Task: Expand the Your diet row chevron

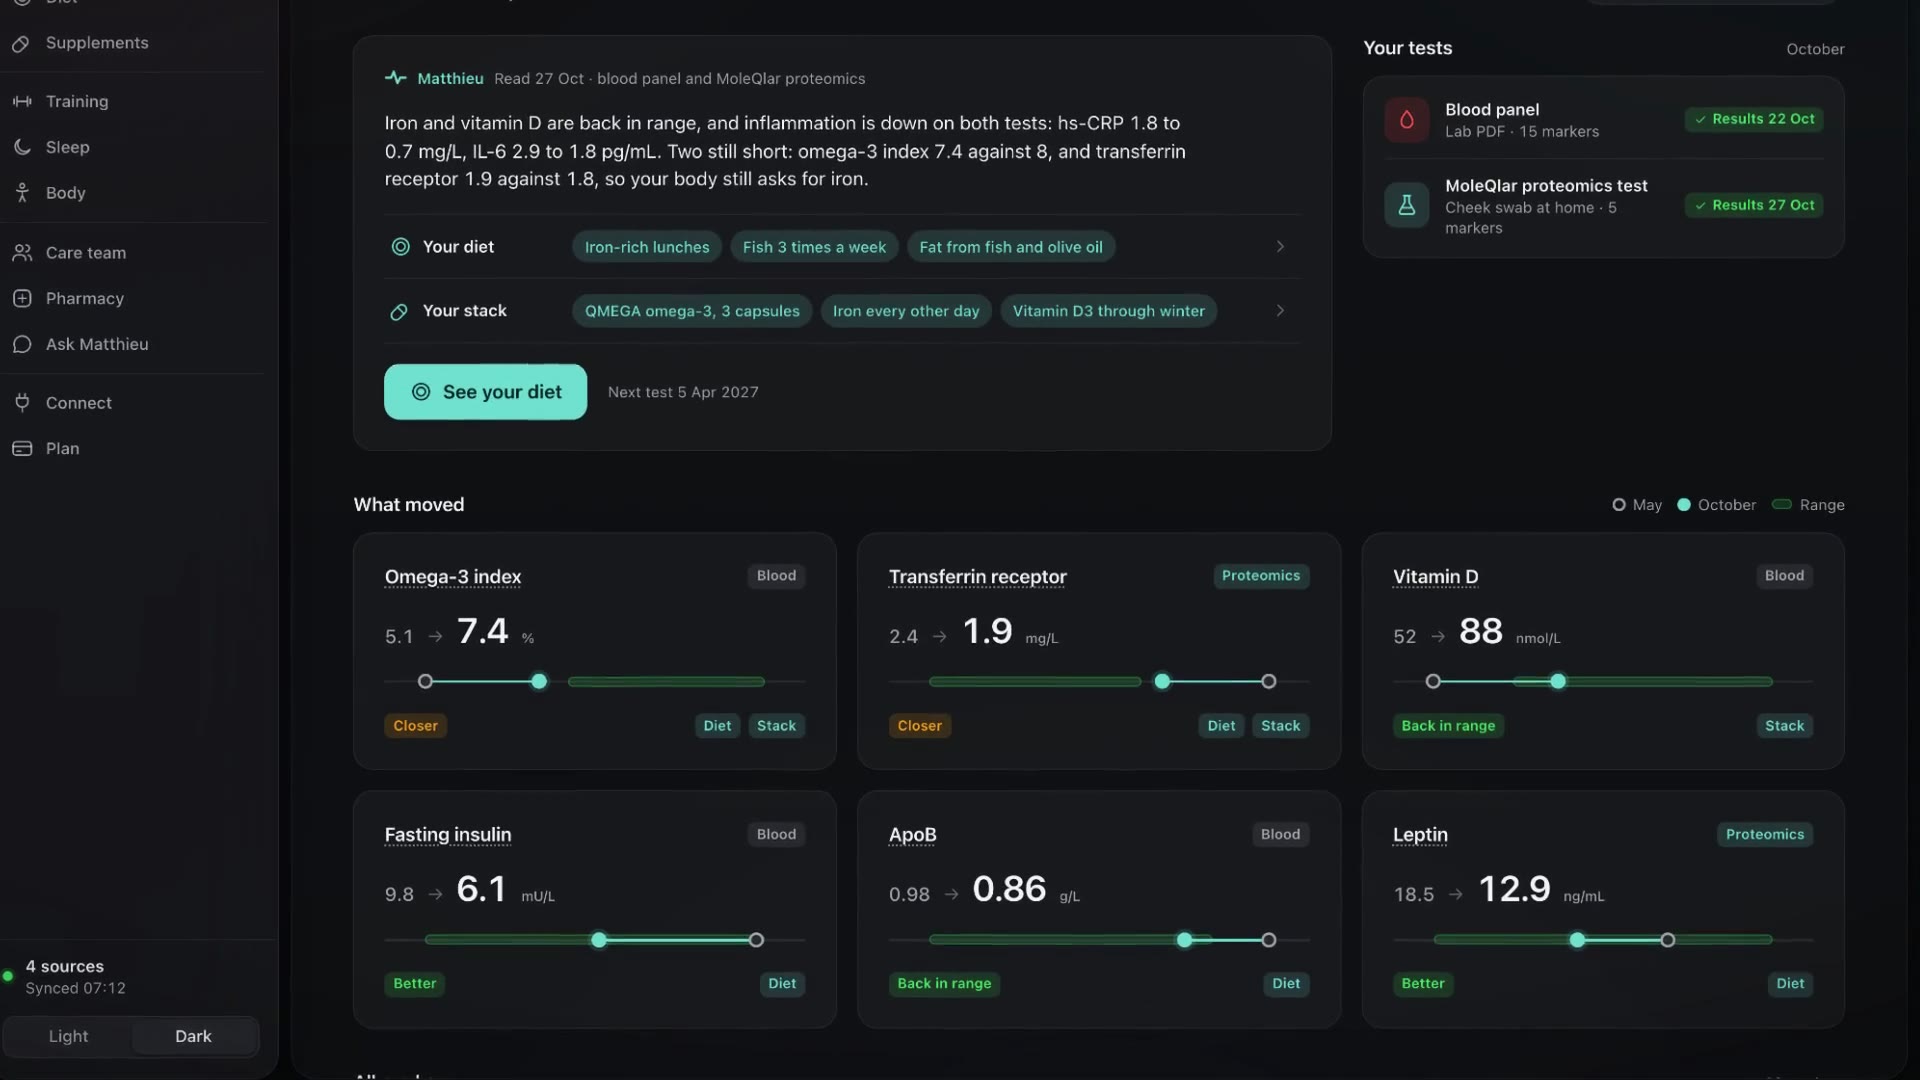Action: coord(1280,247)
